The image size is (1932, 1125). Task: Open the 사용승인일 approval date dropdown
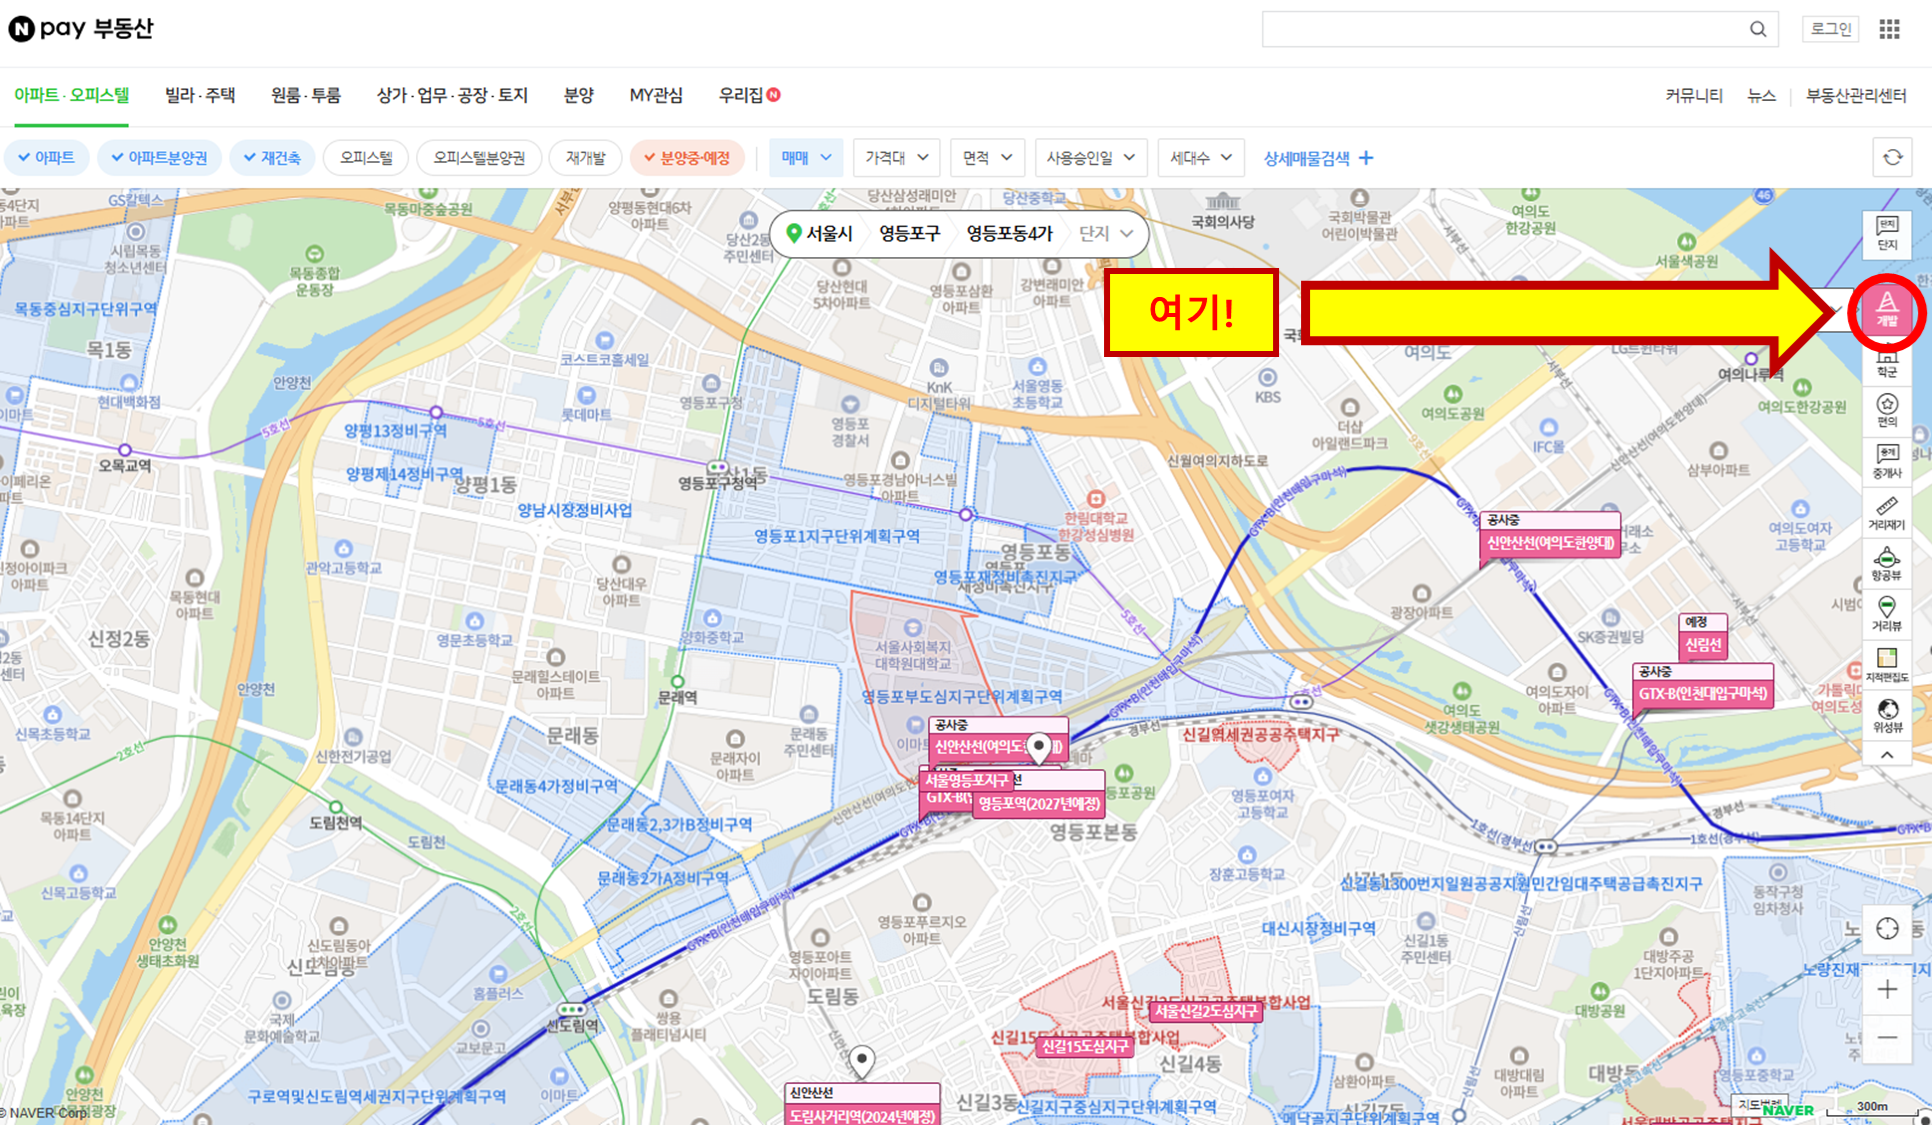pyautogui.click(x=1090, y=158)
